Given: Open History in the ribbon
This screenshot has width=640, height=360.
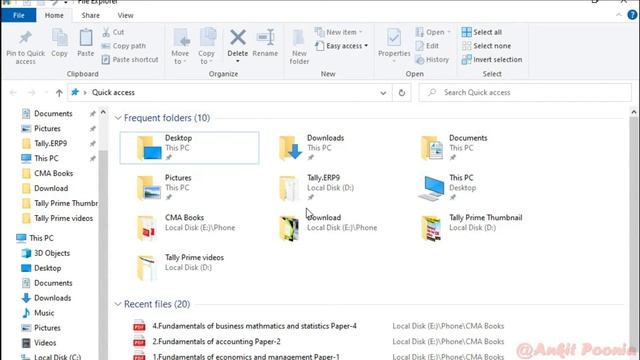Looking at the screenshot, I should 432,60.
